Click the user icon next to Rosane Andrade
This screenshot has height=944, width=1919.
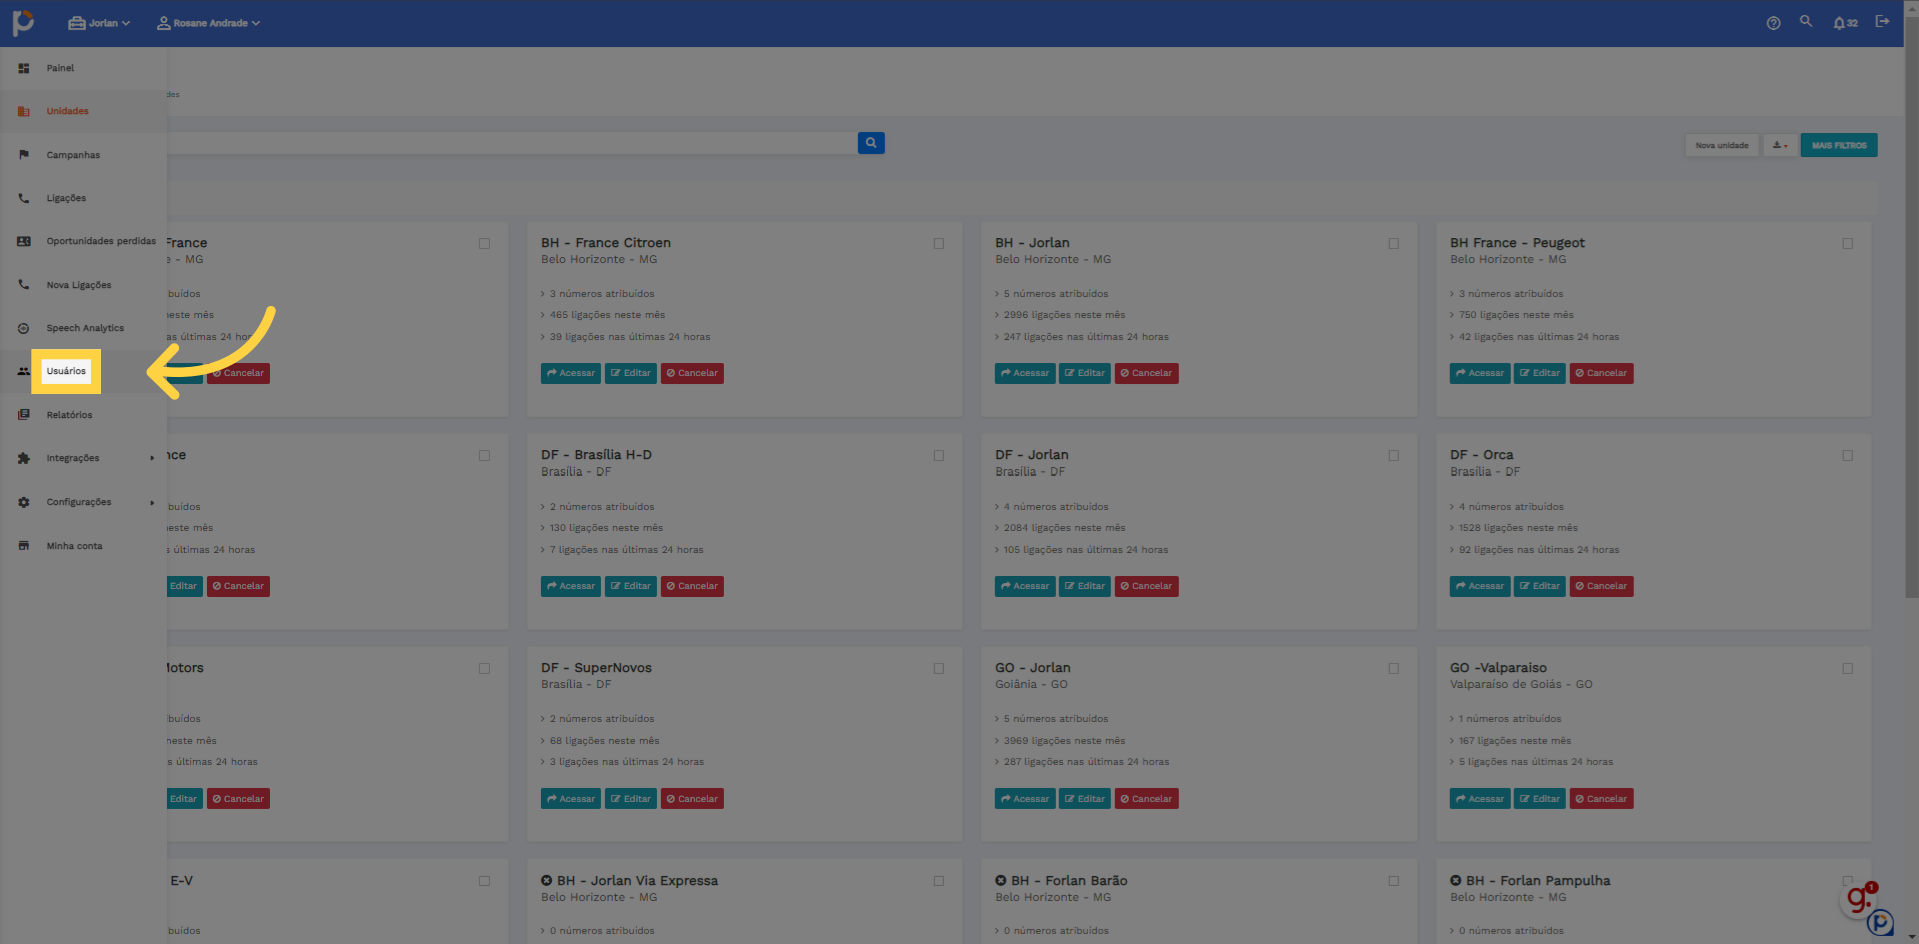(x=163, y=23)
